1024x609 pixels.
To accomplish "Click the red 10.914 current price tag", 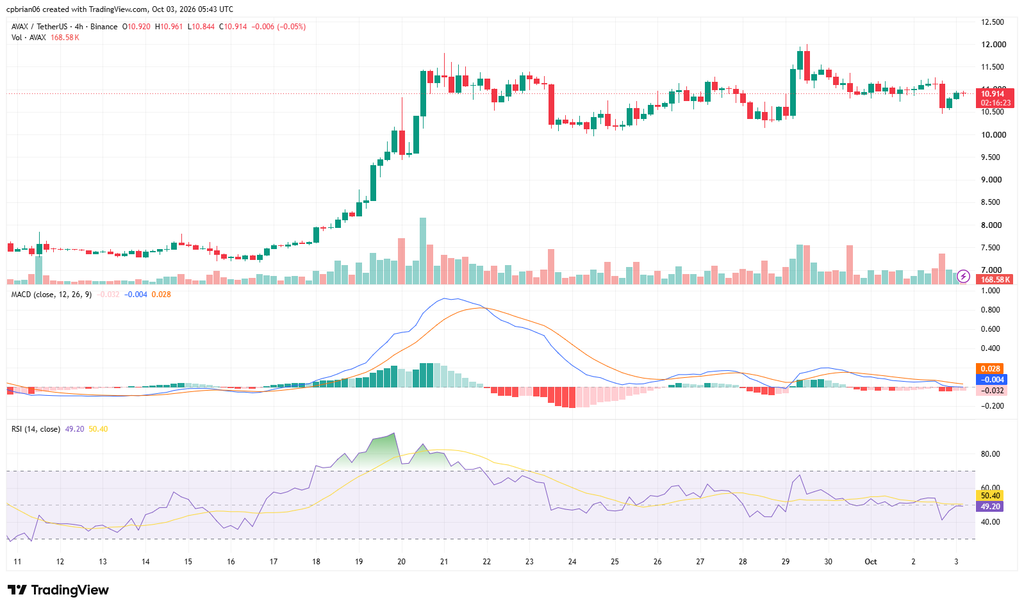I will point(995,94).
